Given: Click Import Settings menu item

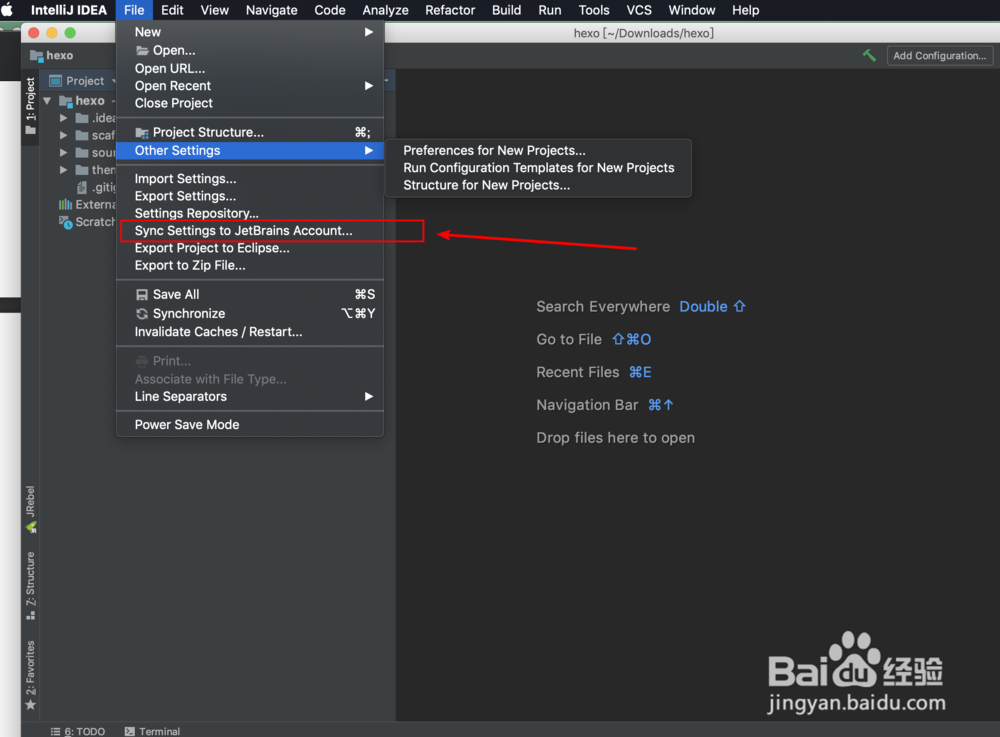Looking at the screenshot, I should (250, 179).
